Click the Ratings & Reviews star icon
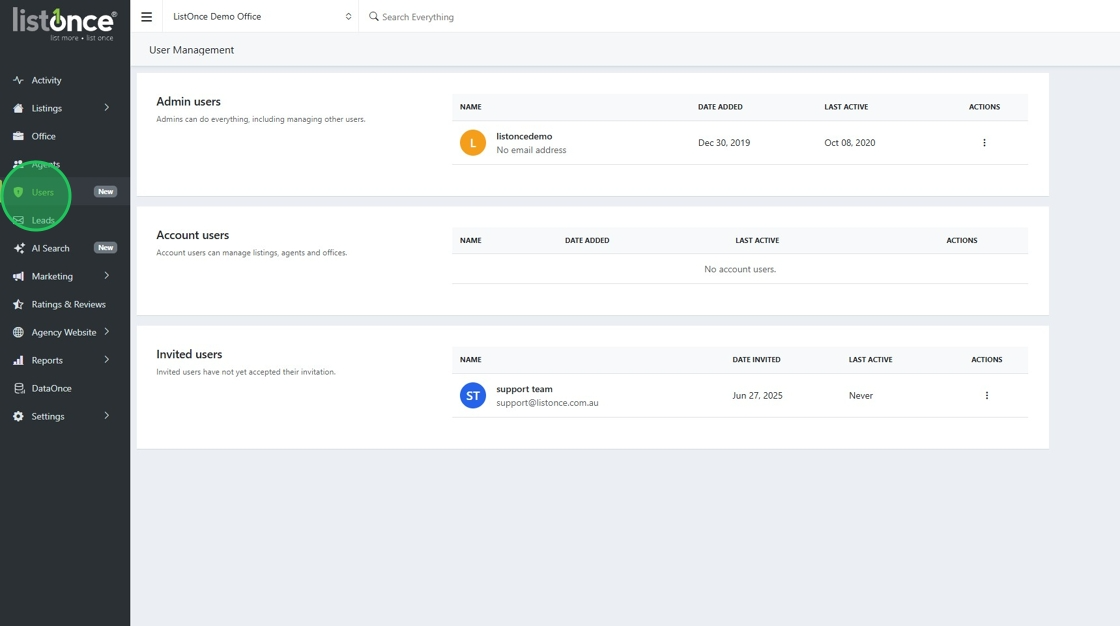Viewport: 1120px width, 626px height. tap(18, 304)
